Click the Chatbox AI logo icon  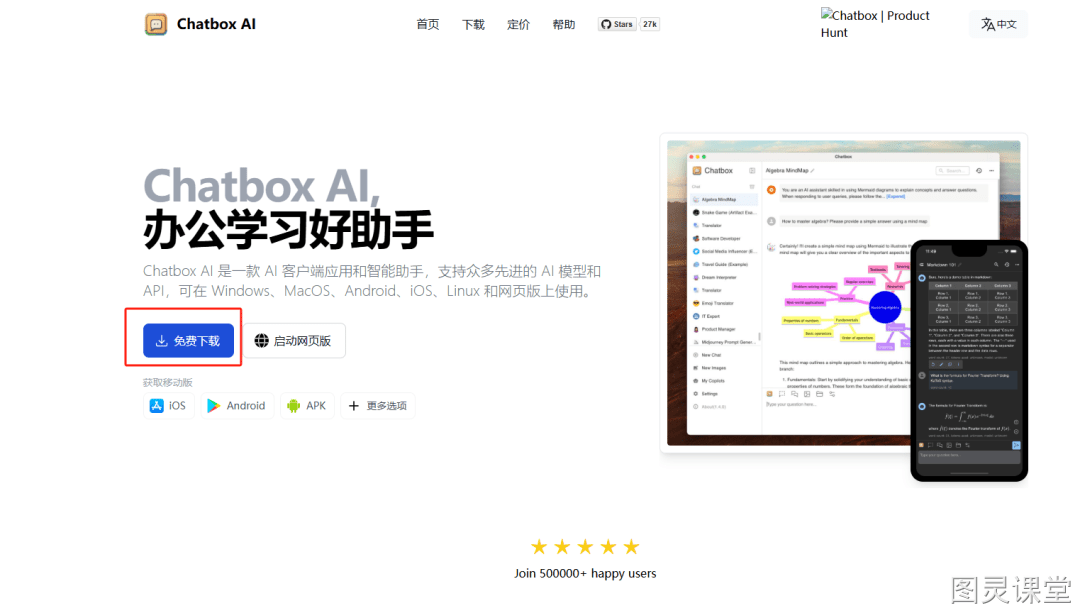pyautogui.click(x=156, y=24)
